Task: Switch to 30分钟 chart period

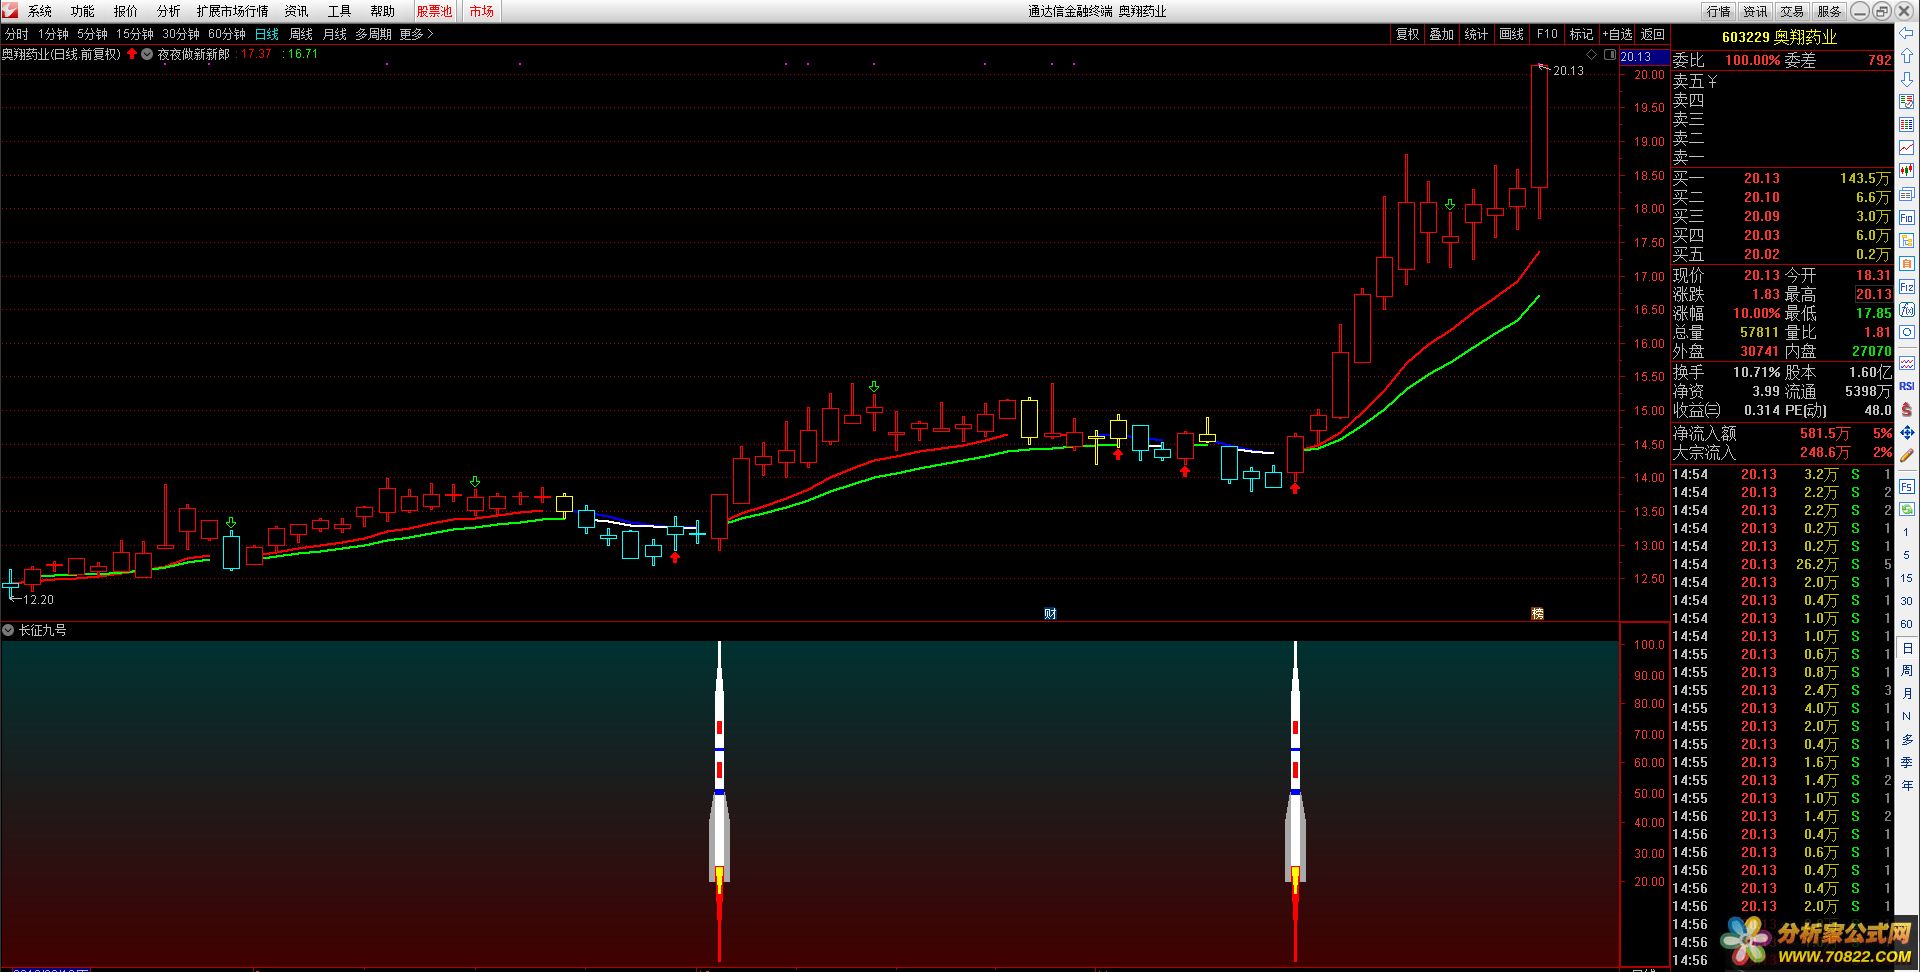Action: click(x=181, y=34)
